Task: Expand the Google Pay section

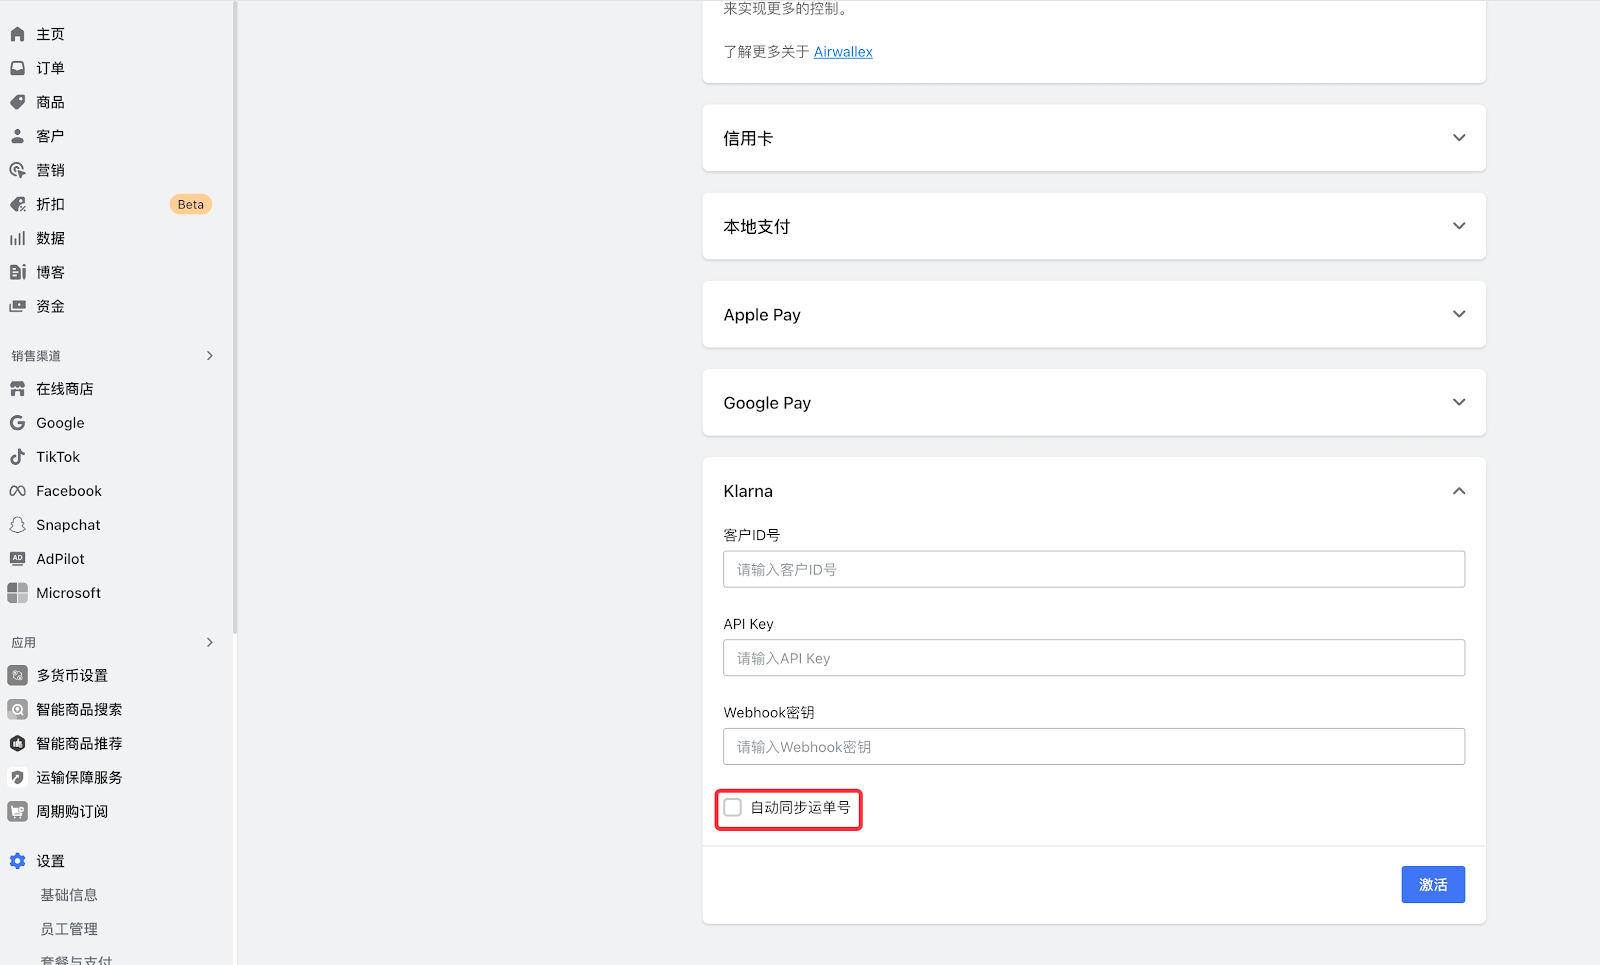Action: 1459,402
